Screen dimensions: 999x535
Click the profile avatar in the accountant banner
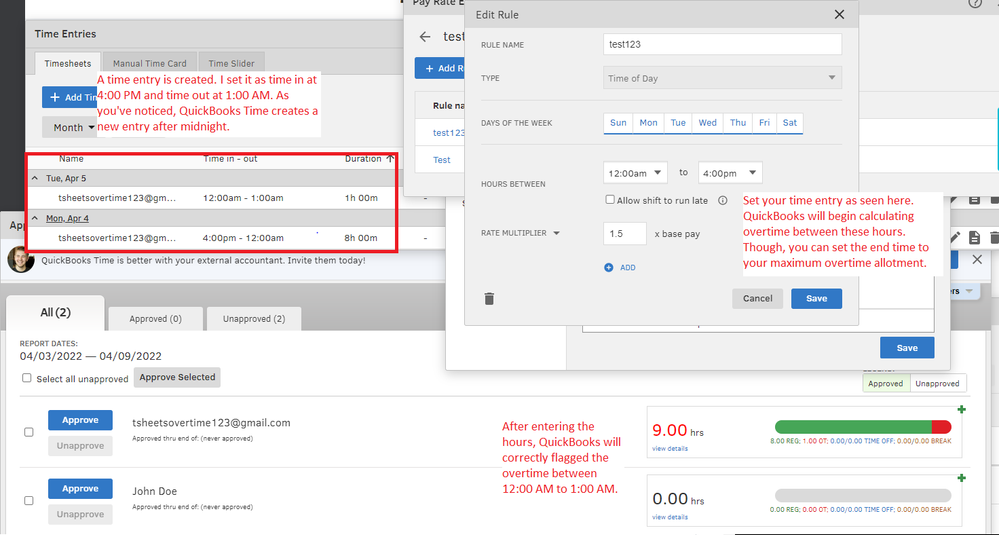pos(21,260)
